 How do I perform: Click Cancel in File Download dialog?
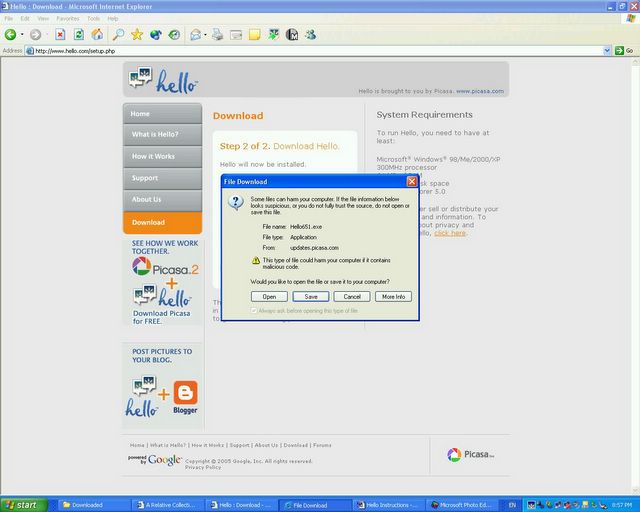[352, 297]
